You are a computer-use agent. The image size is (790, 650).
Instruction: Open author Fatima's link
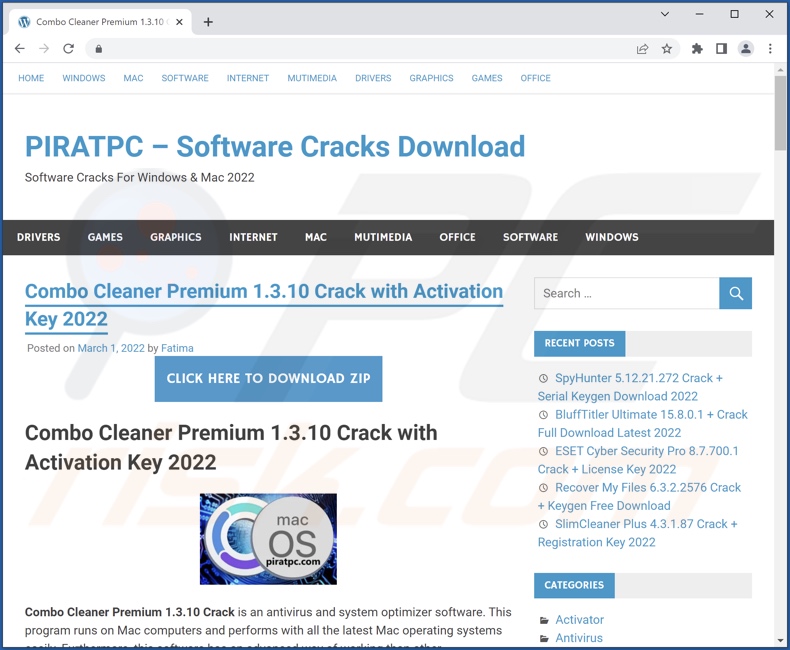pos(177,348)
